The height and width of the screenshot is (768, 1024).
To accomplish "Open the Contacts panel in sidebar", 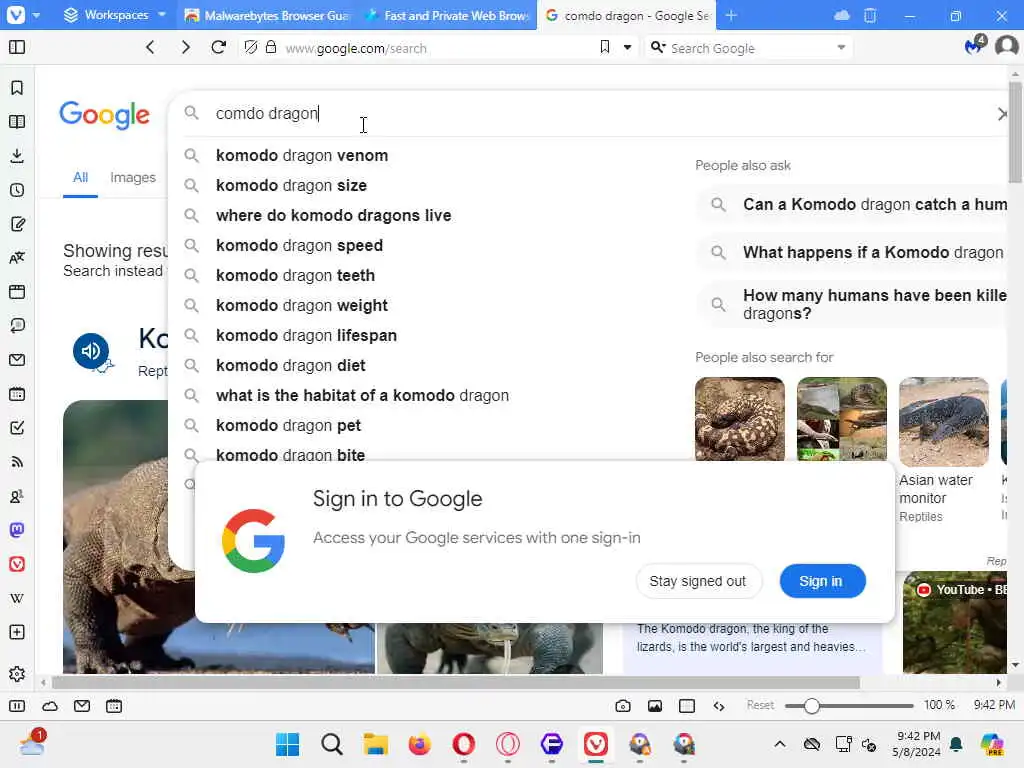I will [x=17, y=496].
